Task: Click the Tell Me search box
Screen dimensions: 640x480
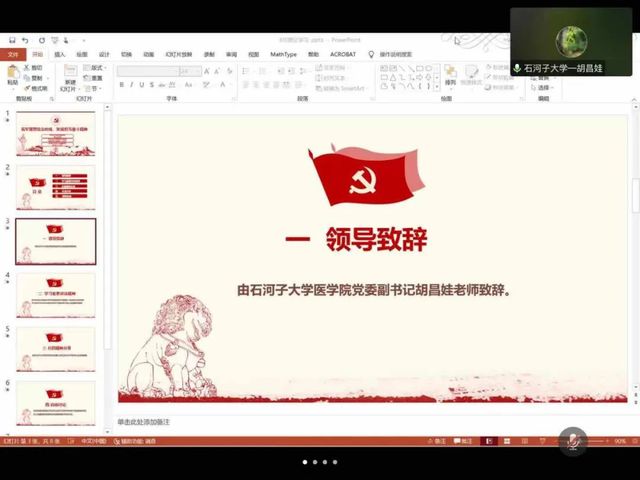Action: click(396, 54)
